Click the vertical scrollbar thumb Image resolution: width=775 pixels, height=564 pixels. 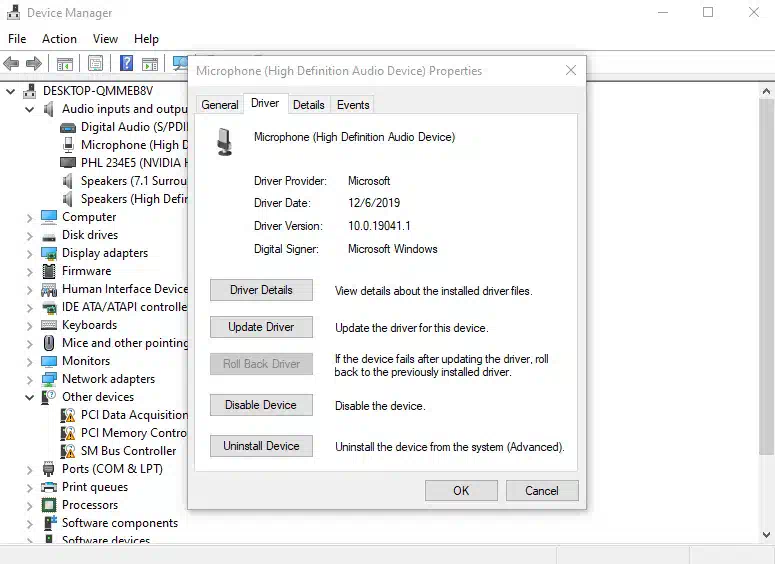766,277
